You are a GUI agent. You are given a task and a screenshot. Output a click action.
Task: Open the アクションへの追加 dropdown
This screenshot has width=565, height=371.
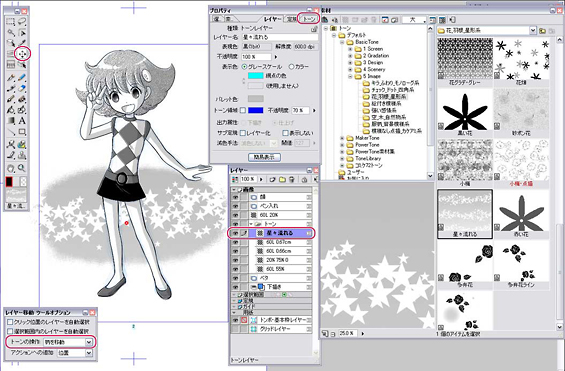click(x=89, y=353)
